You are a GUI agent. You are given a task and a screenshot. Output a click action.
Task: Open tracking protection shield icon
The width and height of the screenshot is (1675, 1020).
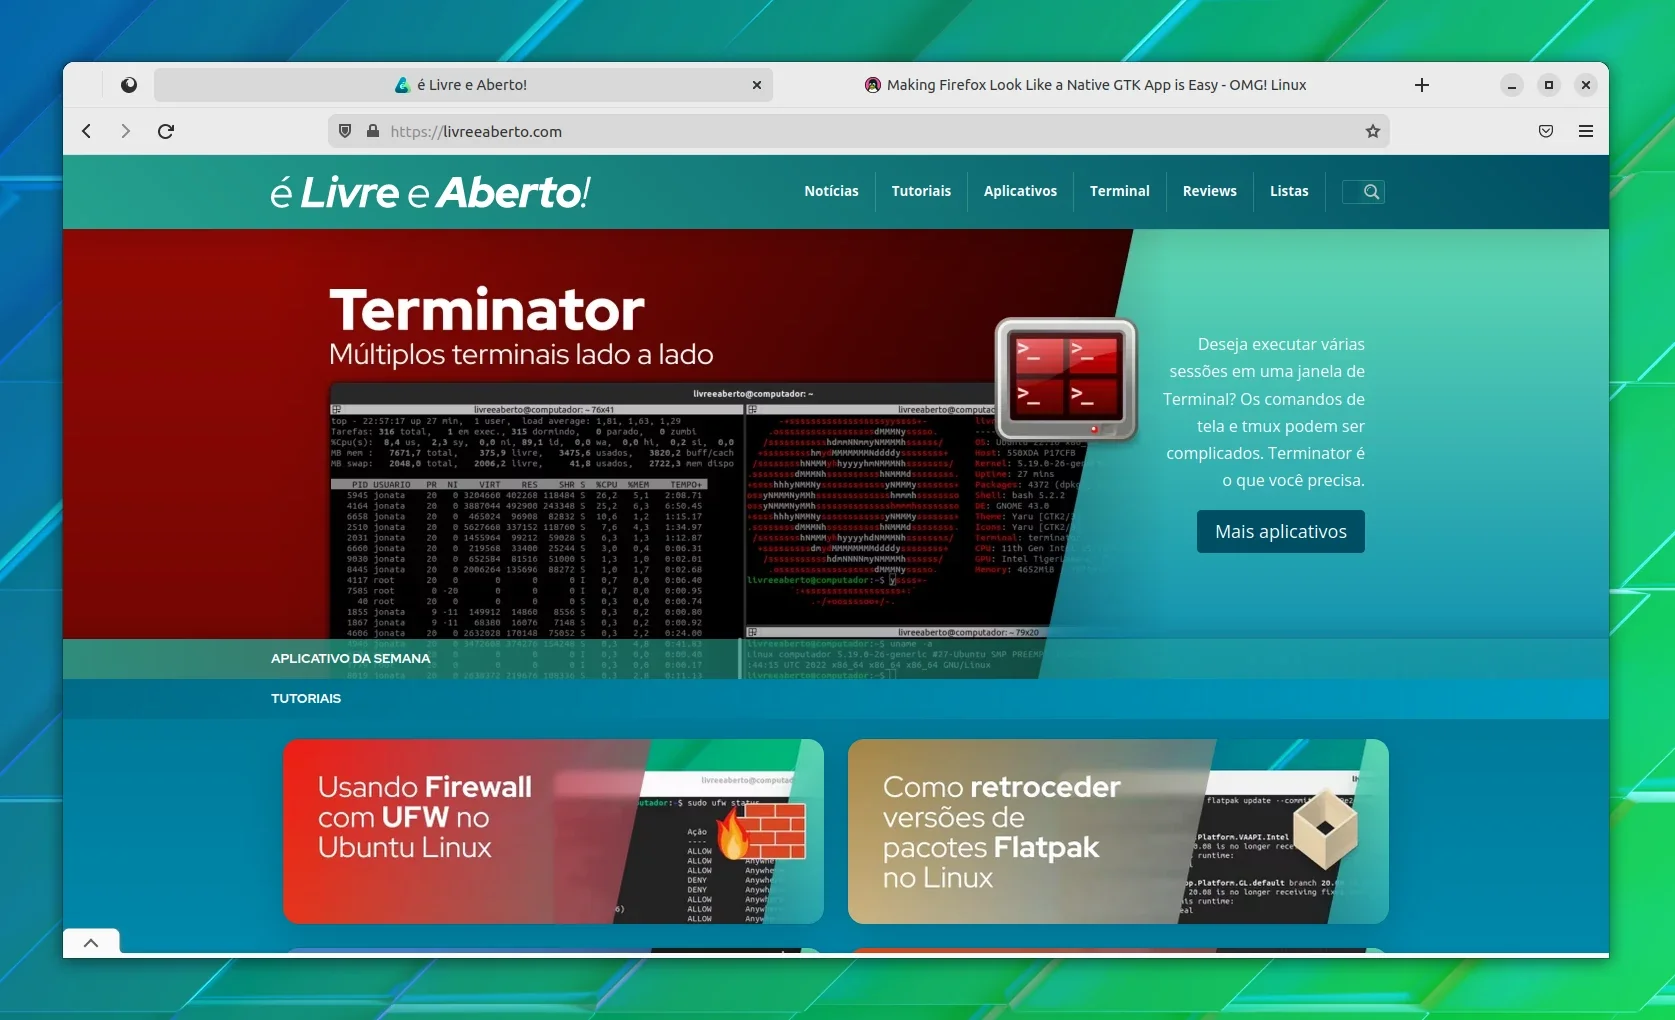click(345, 131)
